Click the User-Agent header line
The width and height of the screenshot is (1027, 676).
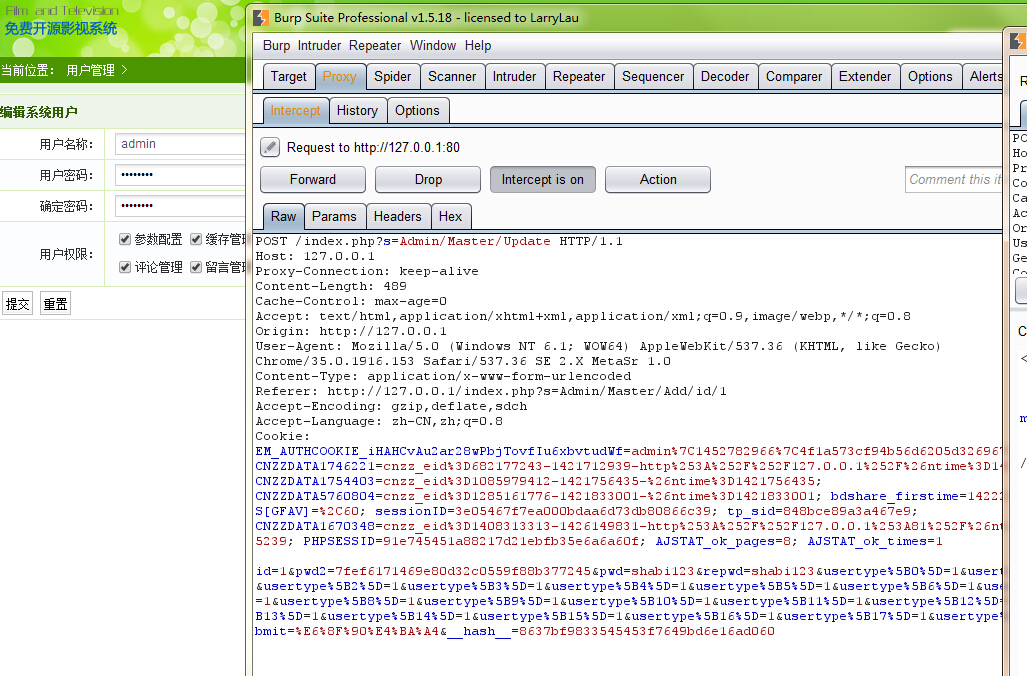[x=597, y=354]
